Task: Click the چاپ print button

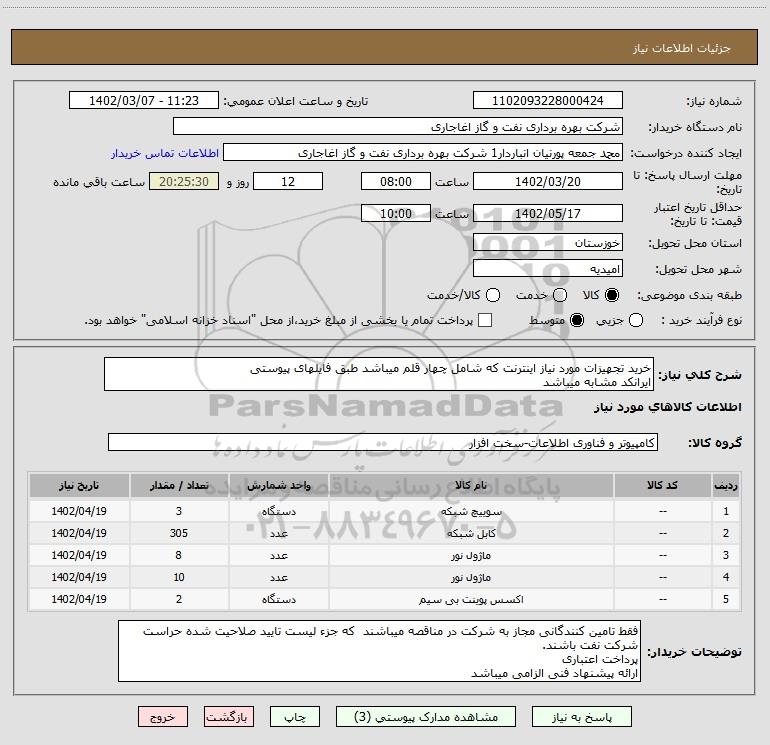Action: pyautogui.click(x=295, y=717)
